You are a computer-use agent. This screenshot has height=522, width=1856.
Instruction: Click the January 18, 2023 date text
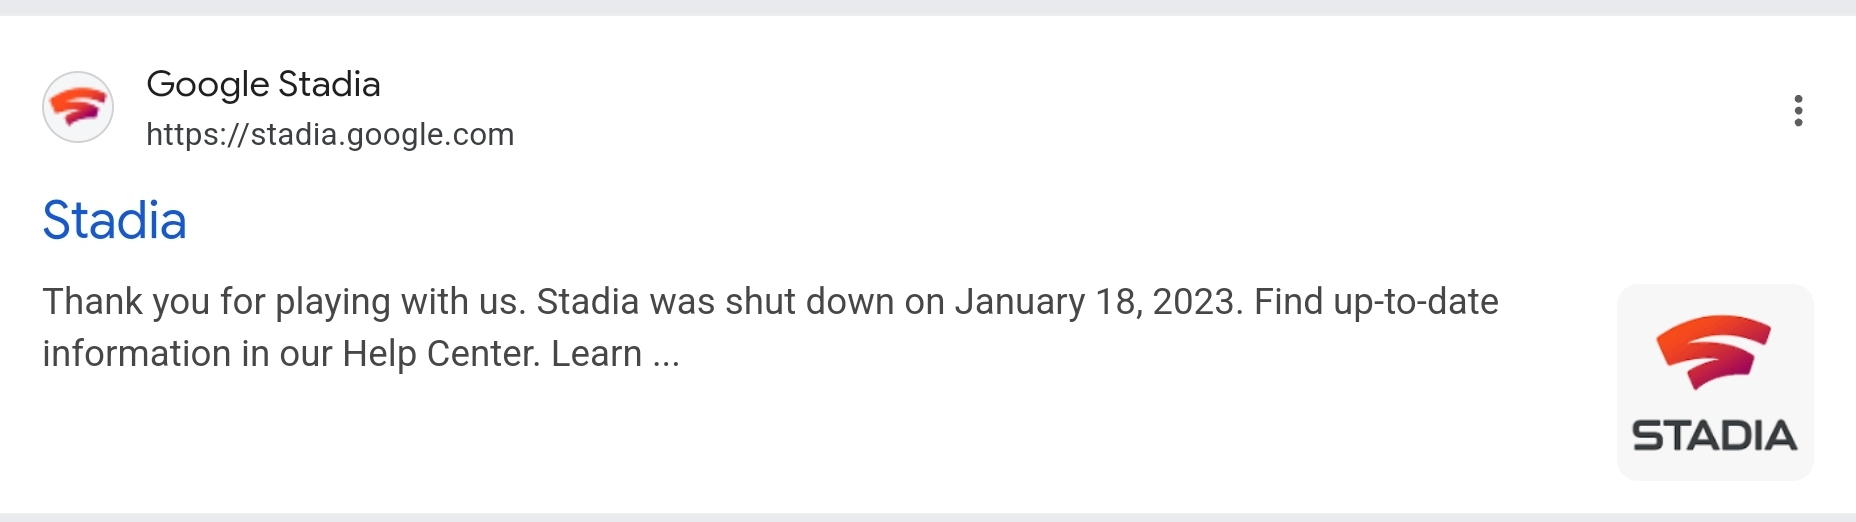1098,301
